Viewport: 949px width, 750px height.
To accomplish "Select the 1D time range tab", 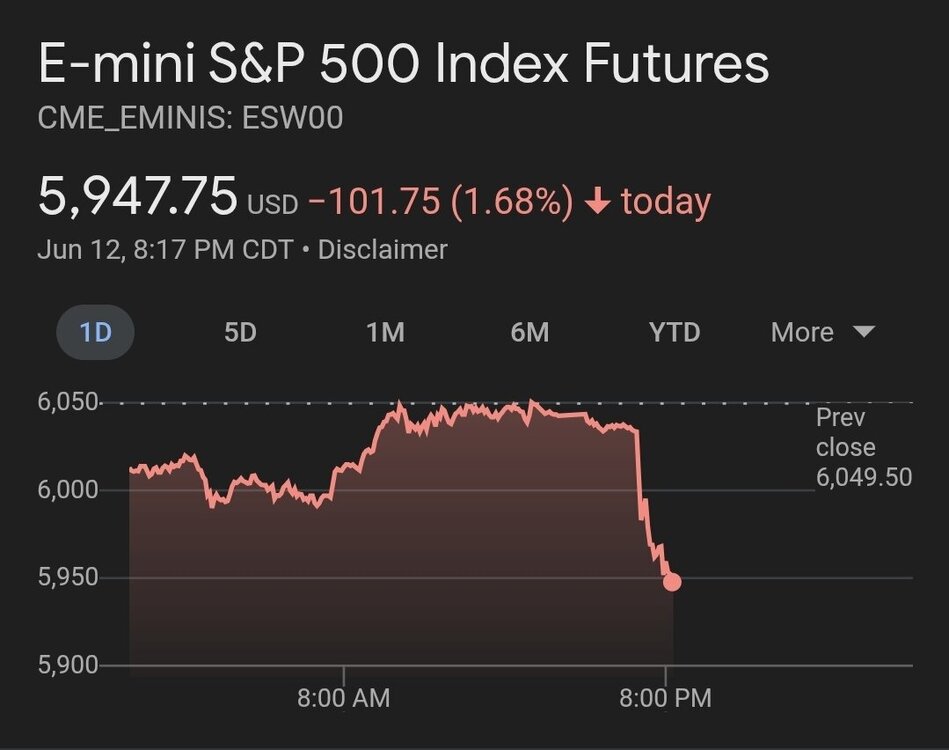I will (96, 332).
